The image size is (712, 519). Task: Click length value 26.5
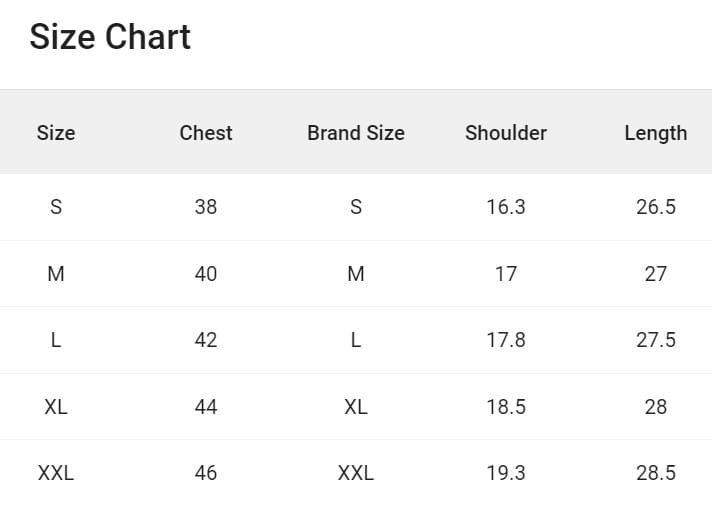[x=656, y=207]
